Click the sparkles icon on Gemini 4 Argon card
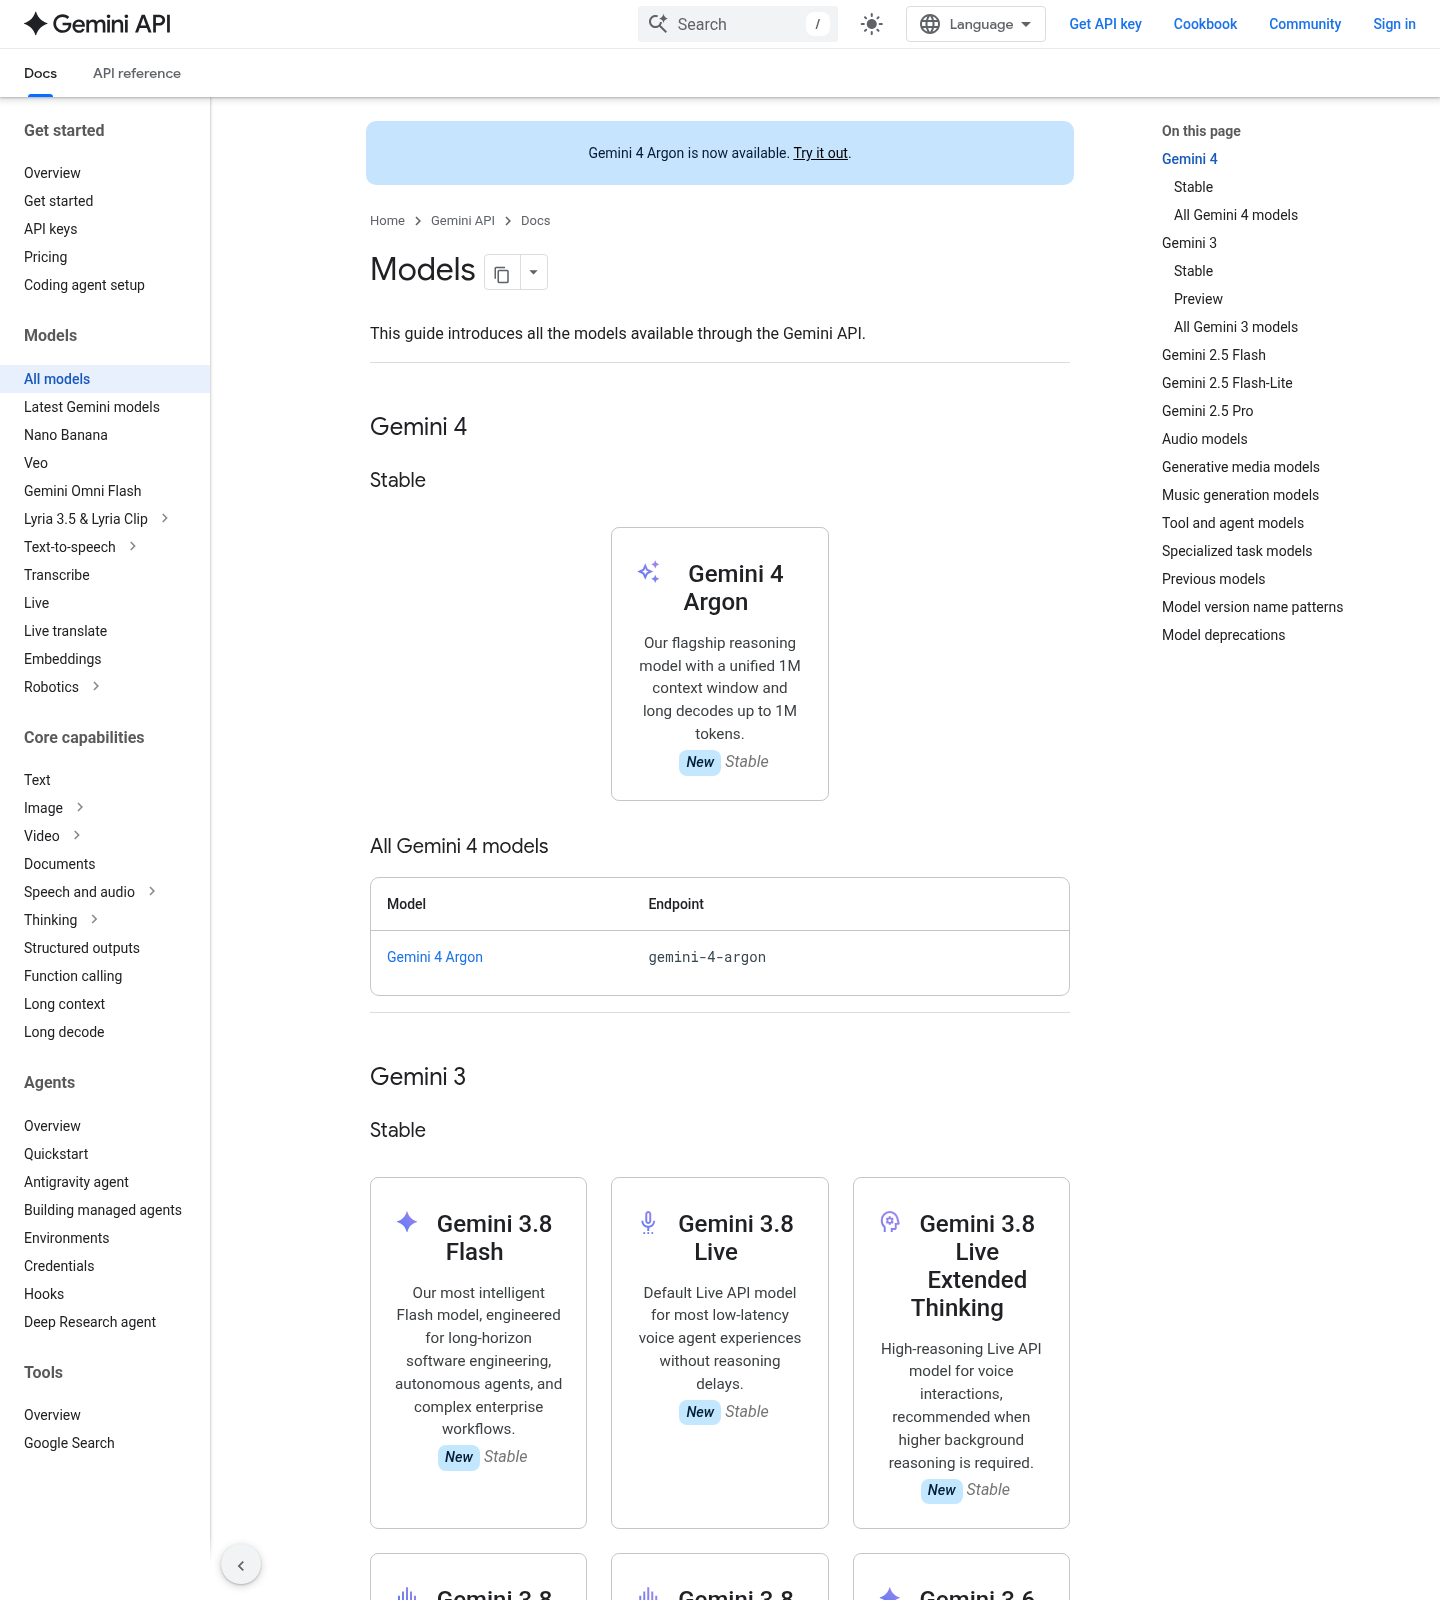Viewport: 1440px width, 1600px height. tap(649, 572)
